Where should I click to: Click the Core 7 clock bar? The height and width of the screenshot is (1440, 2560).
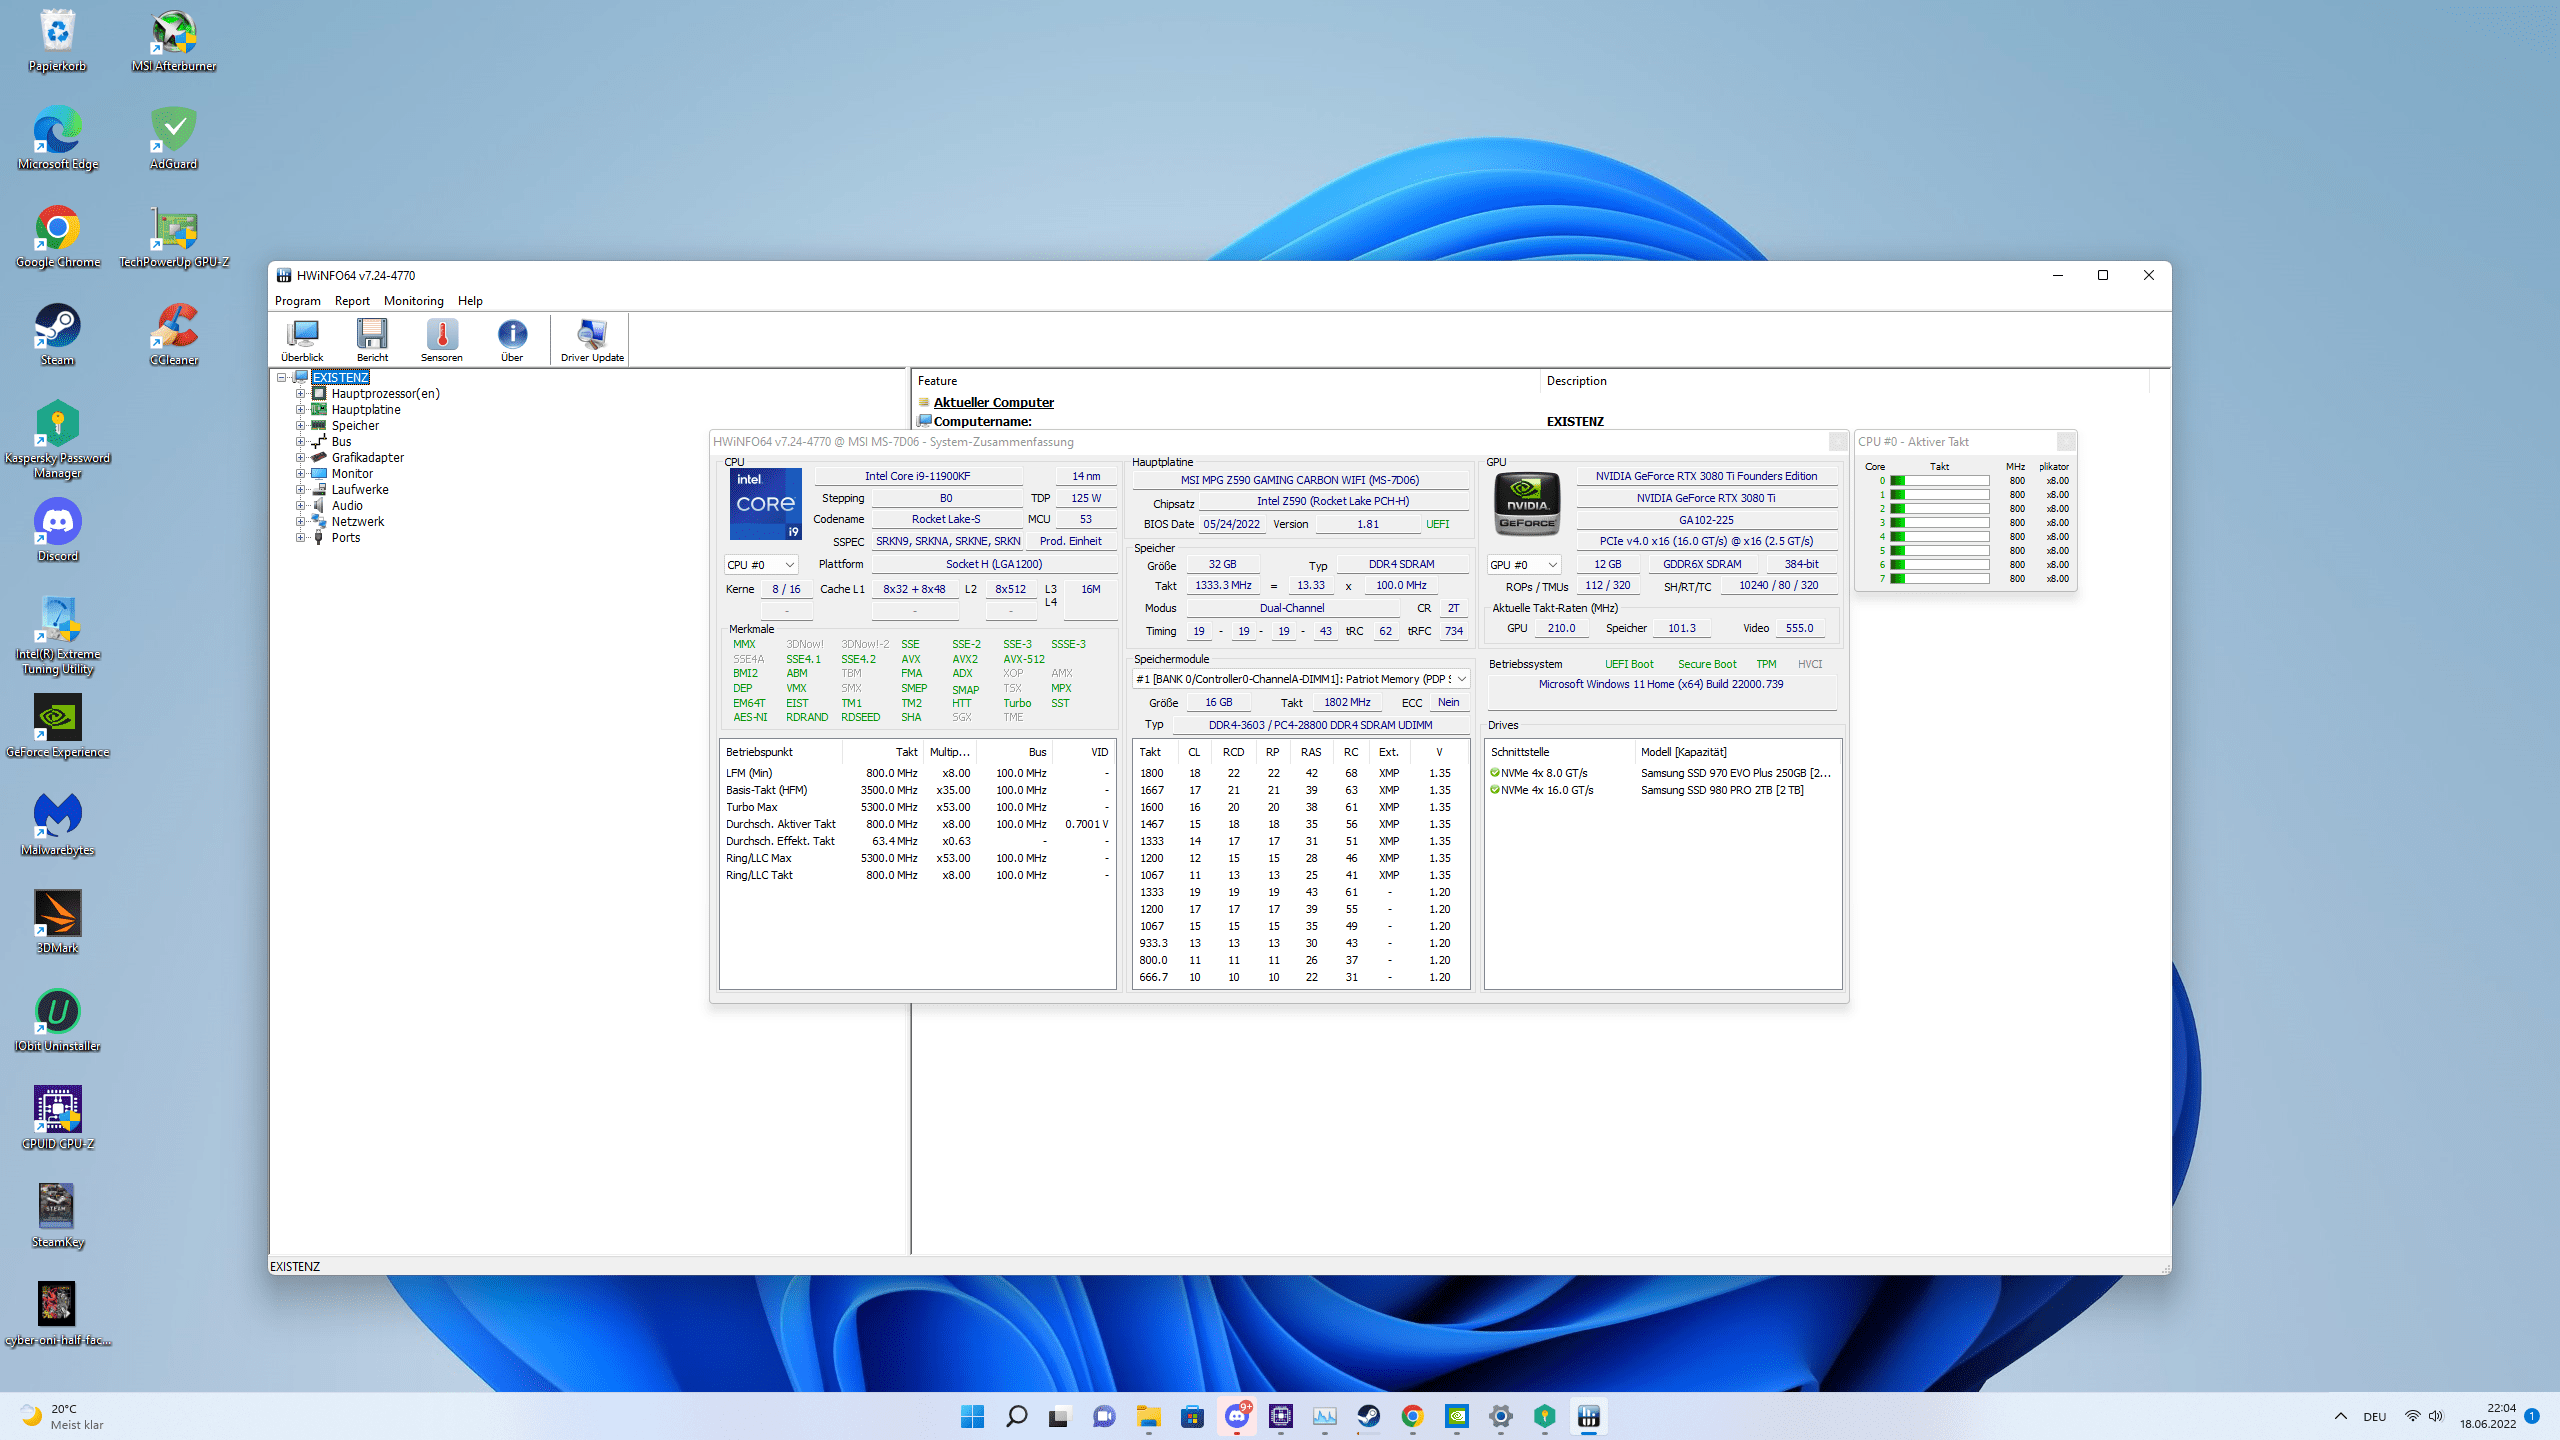pyautogui.click(x=1939, y=579)
